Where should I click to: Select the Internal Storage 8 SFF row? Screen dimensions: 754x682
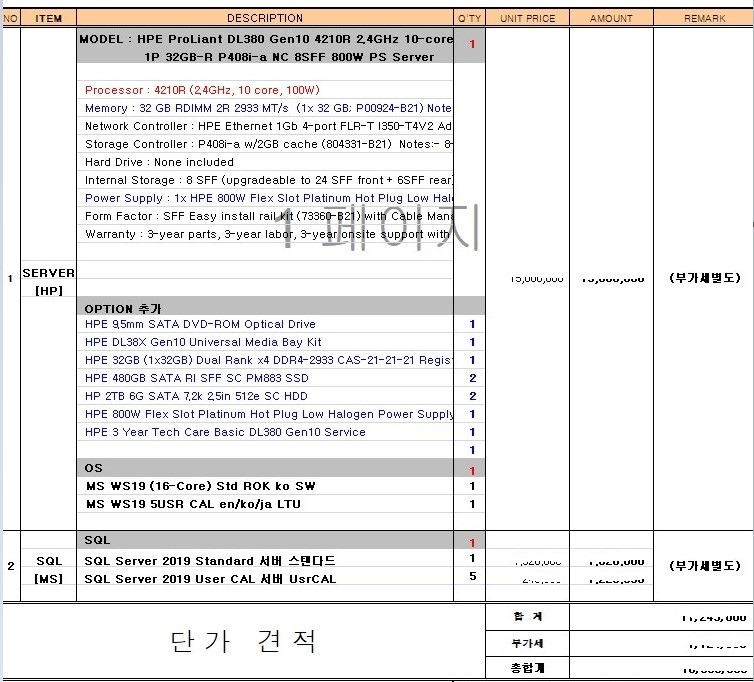click(265, 180)
